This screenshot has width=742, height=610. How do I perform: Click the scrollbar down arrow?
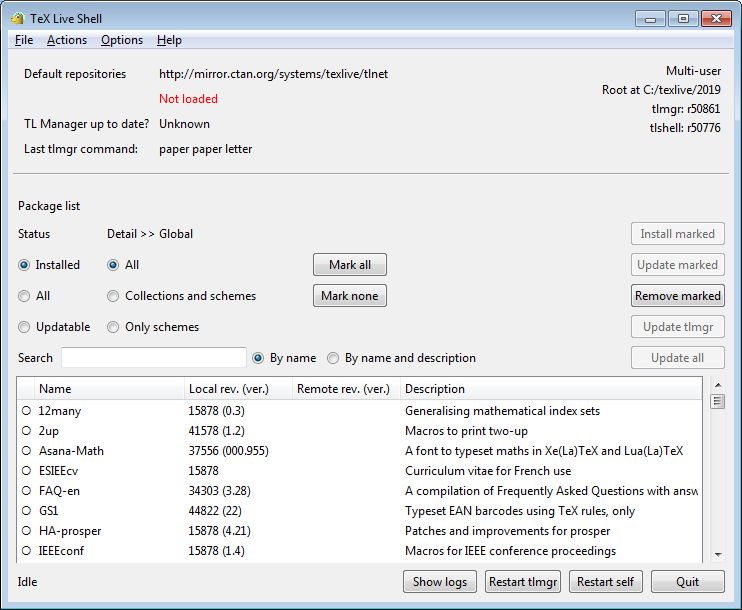click(717, 555)
